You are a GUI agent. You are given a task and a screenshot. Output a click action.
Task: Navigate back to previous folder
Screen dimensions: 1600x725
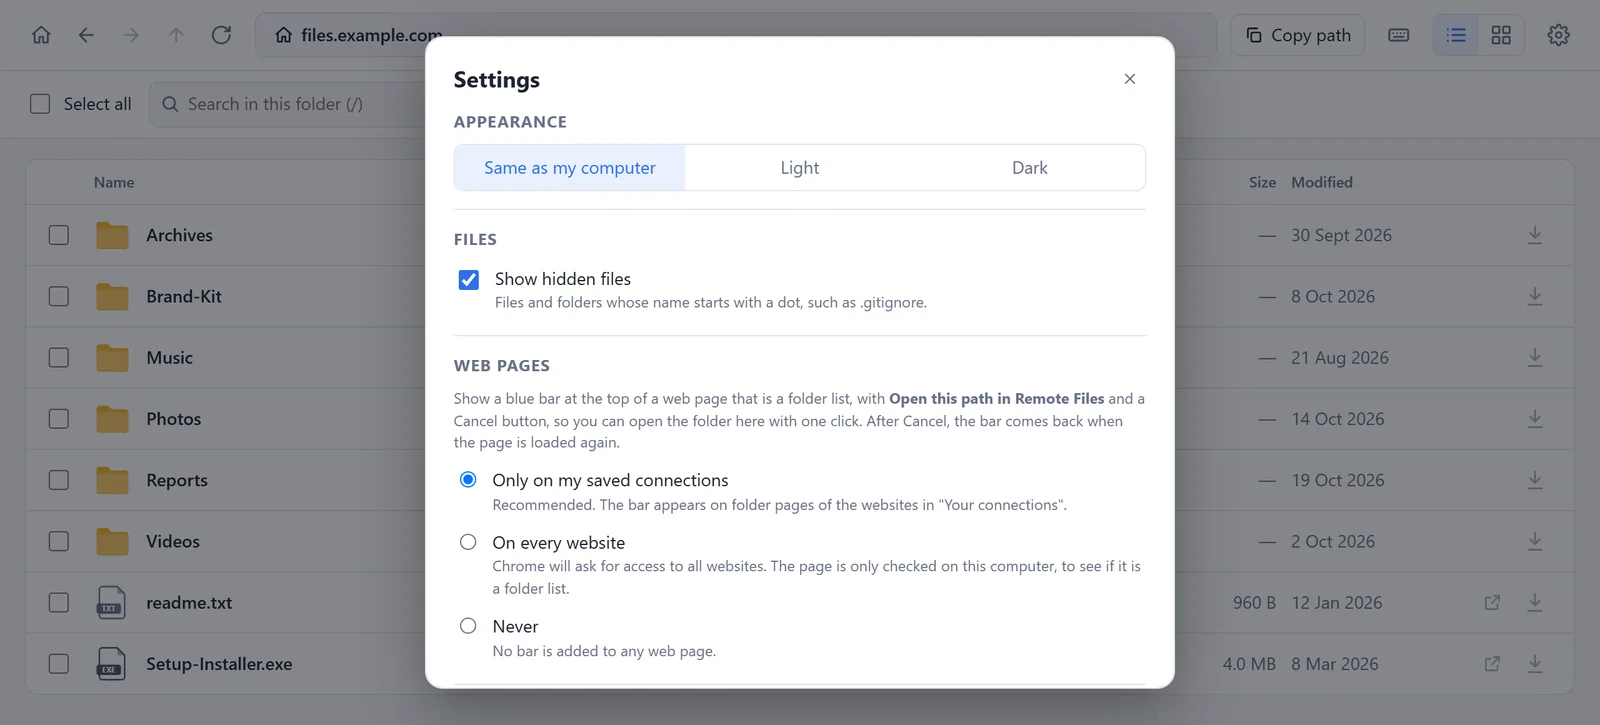(x=86, y=35)
